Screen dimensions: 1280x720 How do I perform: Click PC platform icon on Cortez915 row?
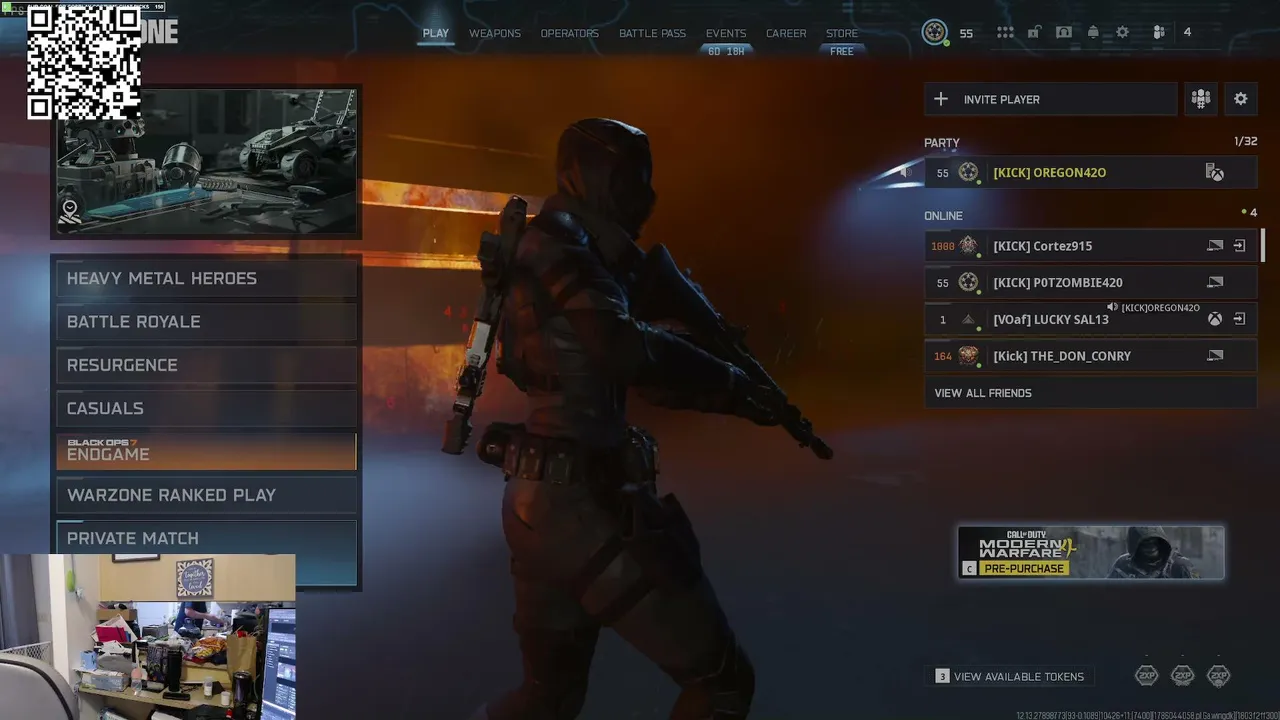pos(1215,246)
